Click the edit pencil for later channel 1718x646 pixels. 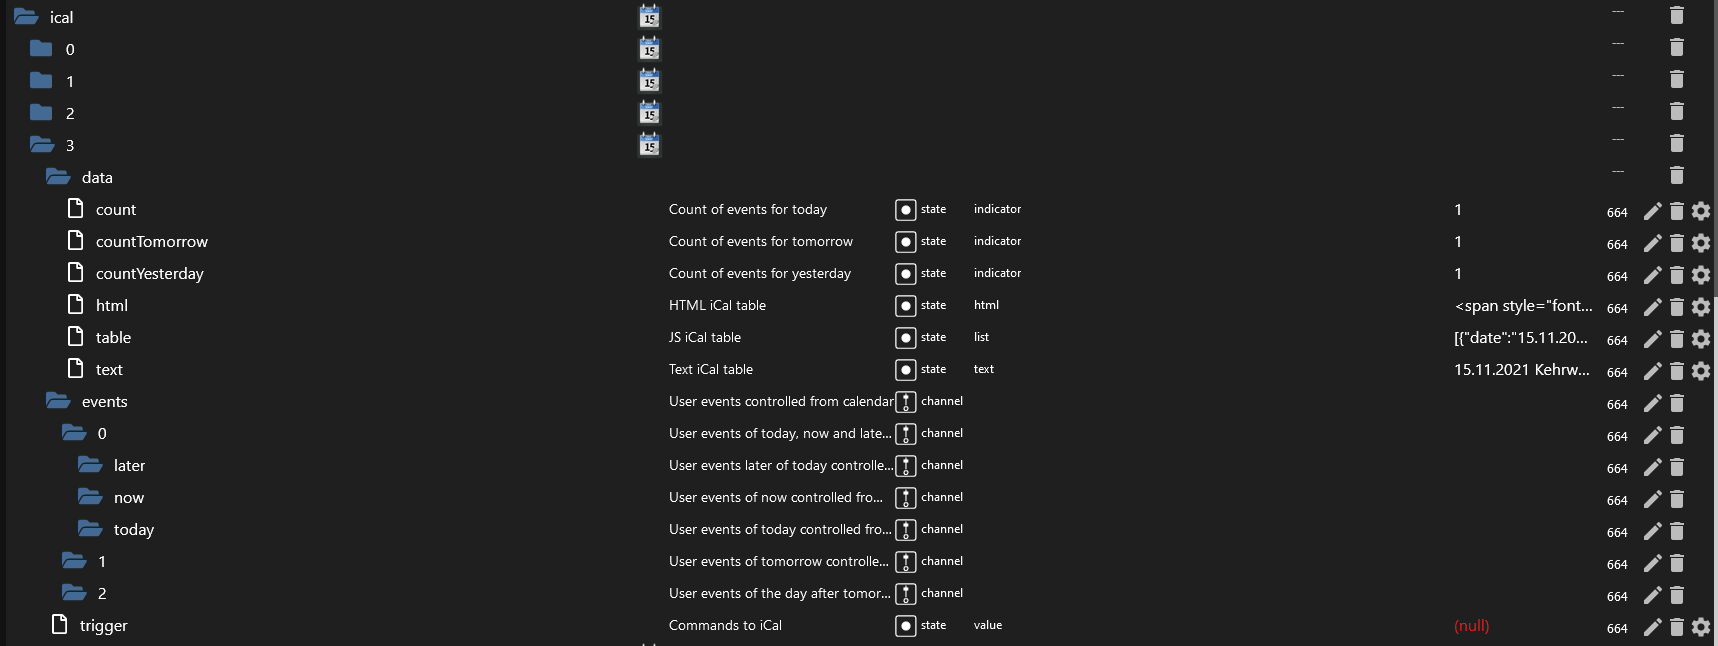point(1652,467)
